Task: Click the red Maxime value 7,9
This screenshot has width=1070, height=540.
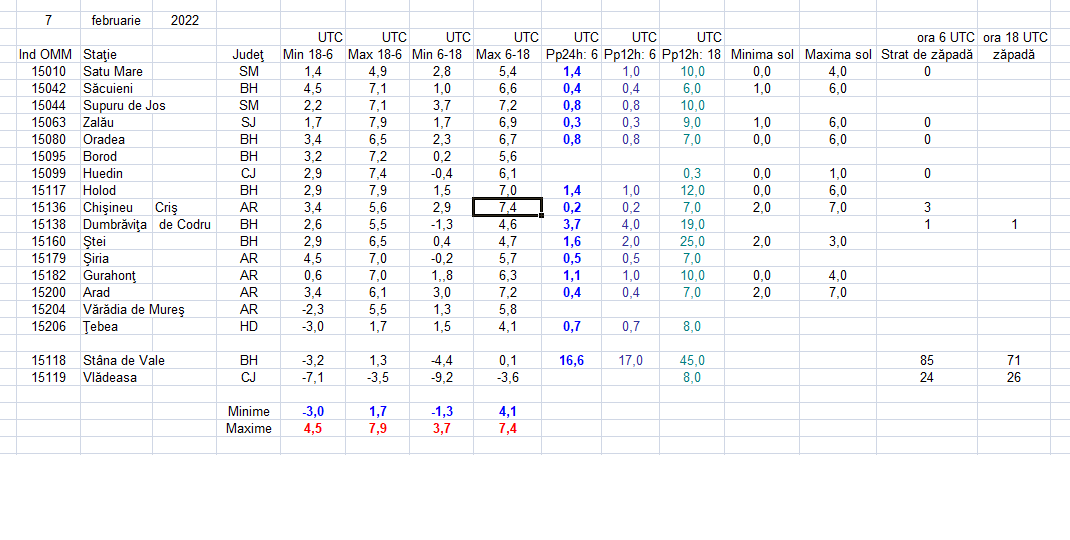Action: [377, 429]
